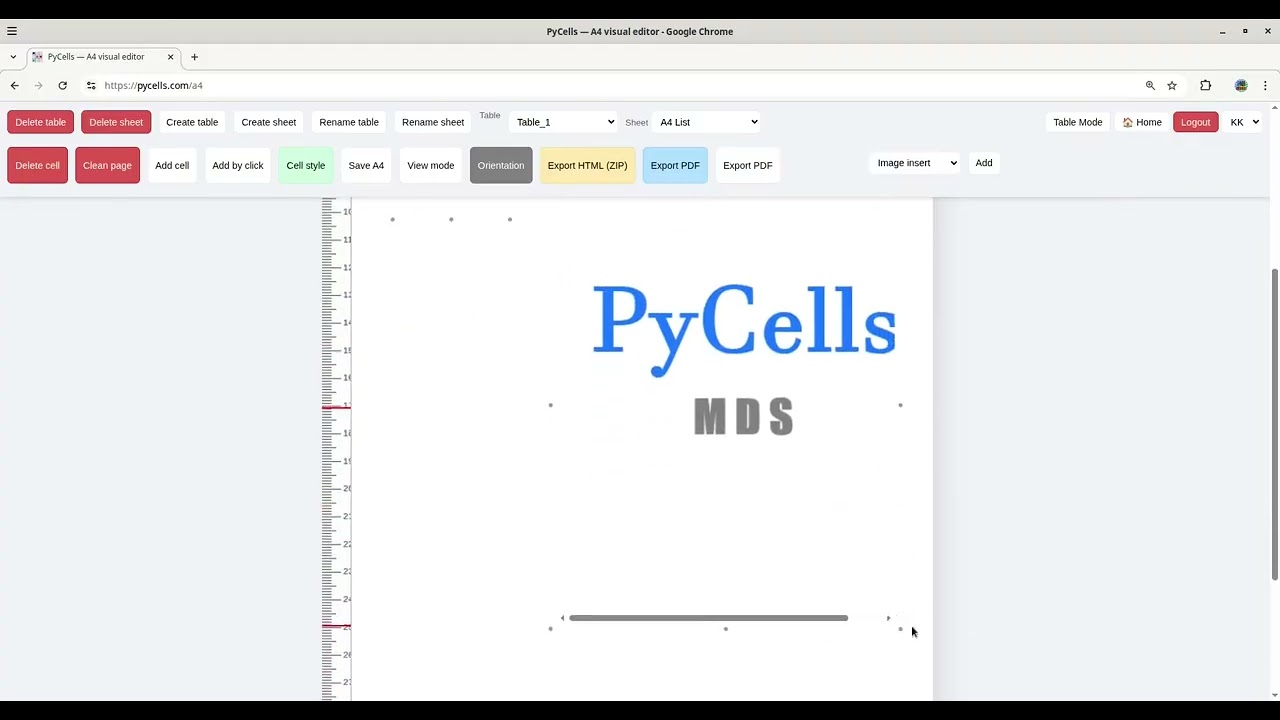Close the PyCells tab
Image resolution: width=1280 pixels, height=720 pixels.
point(170,57)
